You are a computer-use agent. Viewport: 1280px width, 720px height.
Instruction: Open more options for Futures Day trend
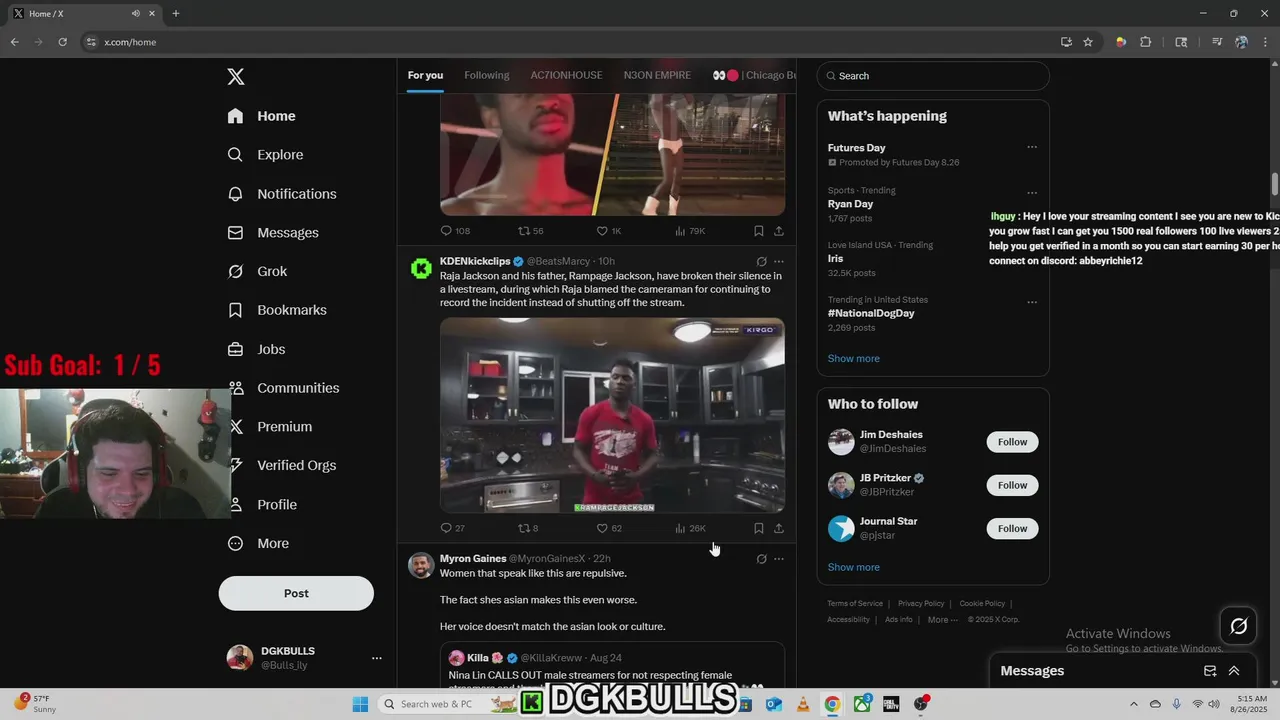[1032, 147]
